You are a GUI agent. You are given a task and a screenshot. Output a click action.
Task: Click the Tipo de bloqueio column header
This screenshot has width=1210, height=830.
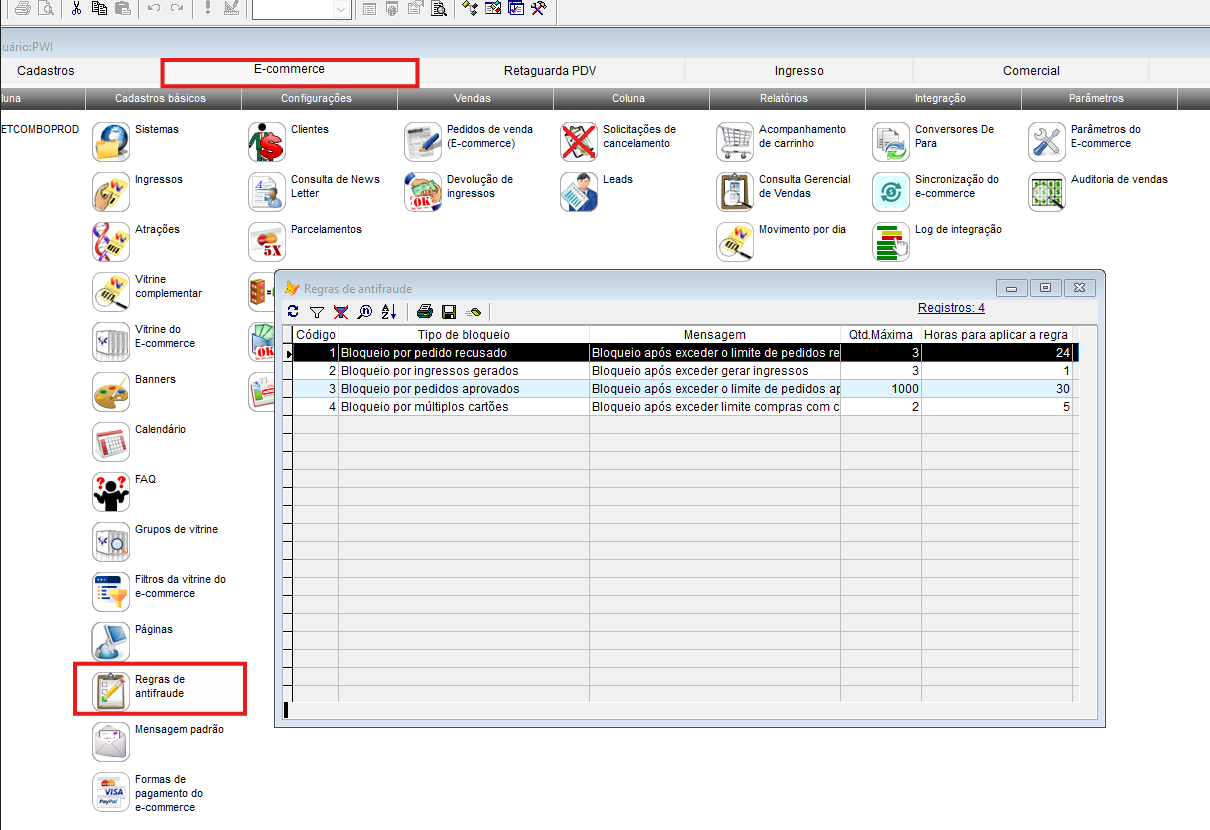pyautogui.click(x=463, y=334)
